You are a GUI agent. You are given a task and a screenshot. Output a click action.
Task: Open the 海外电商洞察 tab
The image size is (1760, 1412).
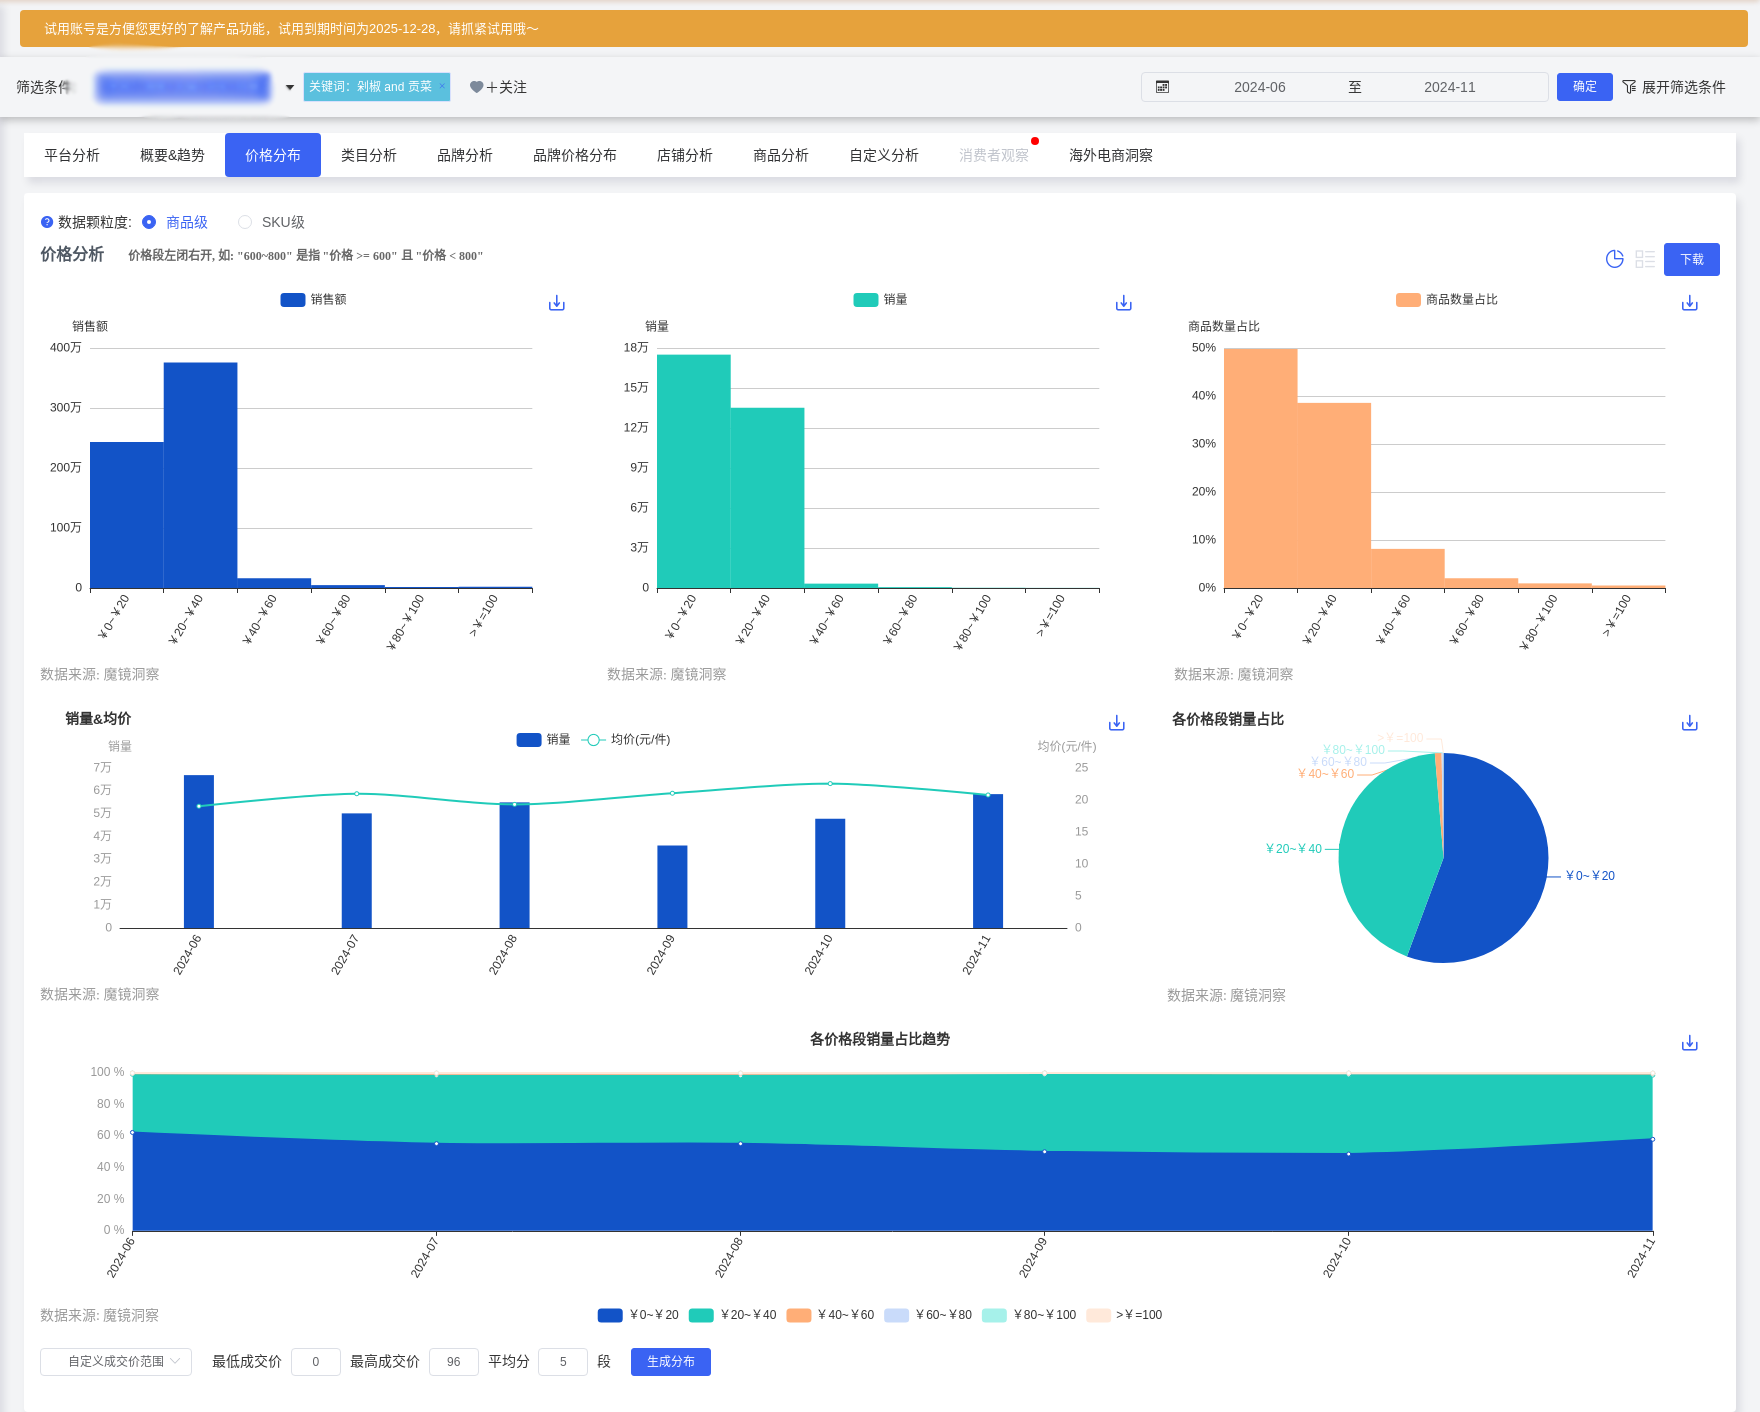(1111, 155)
